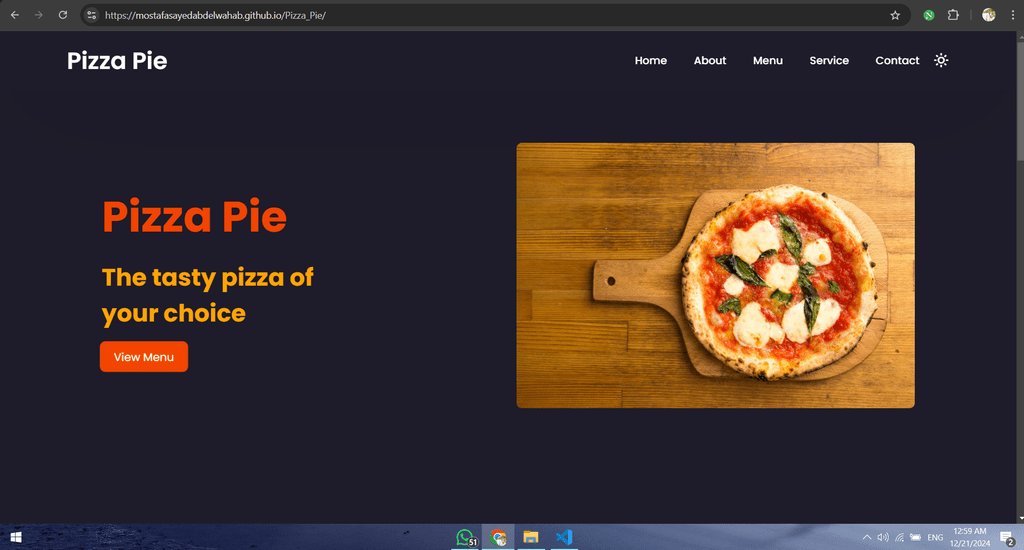Open the green browser extension icon
The width and height of the screenshot is (1024, 550).
click(x=928, y=15)
